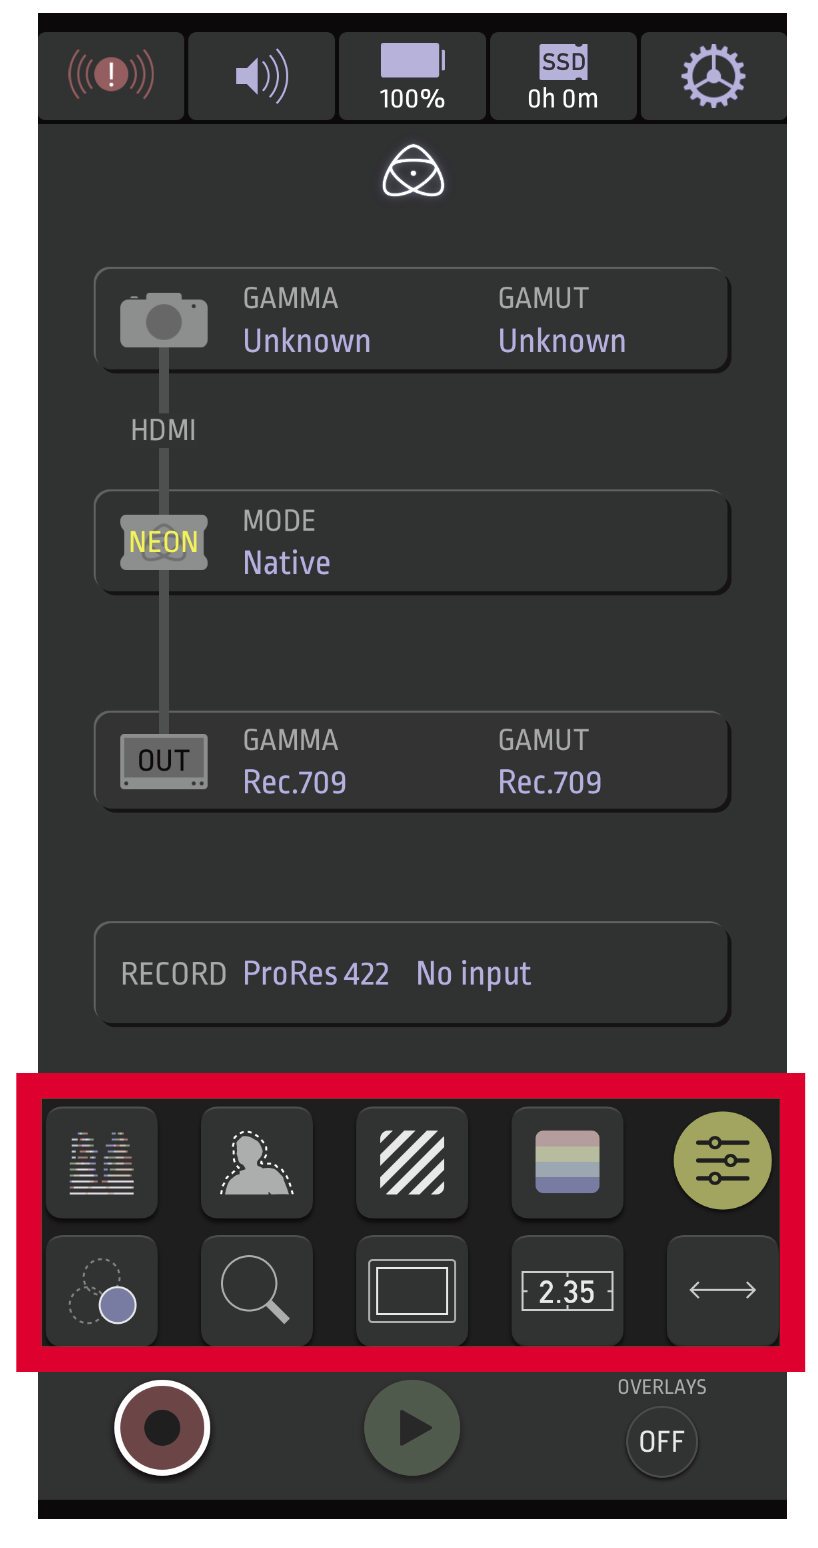Change the NEON monitor MODE from Native
This screenshot has height=1548, width=818.
pos(411,542)
